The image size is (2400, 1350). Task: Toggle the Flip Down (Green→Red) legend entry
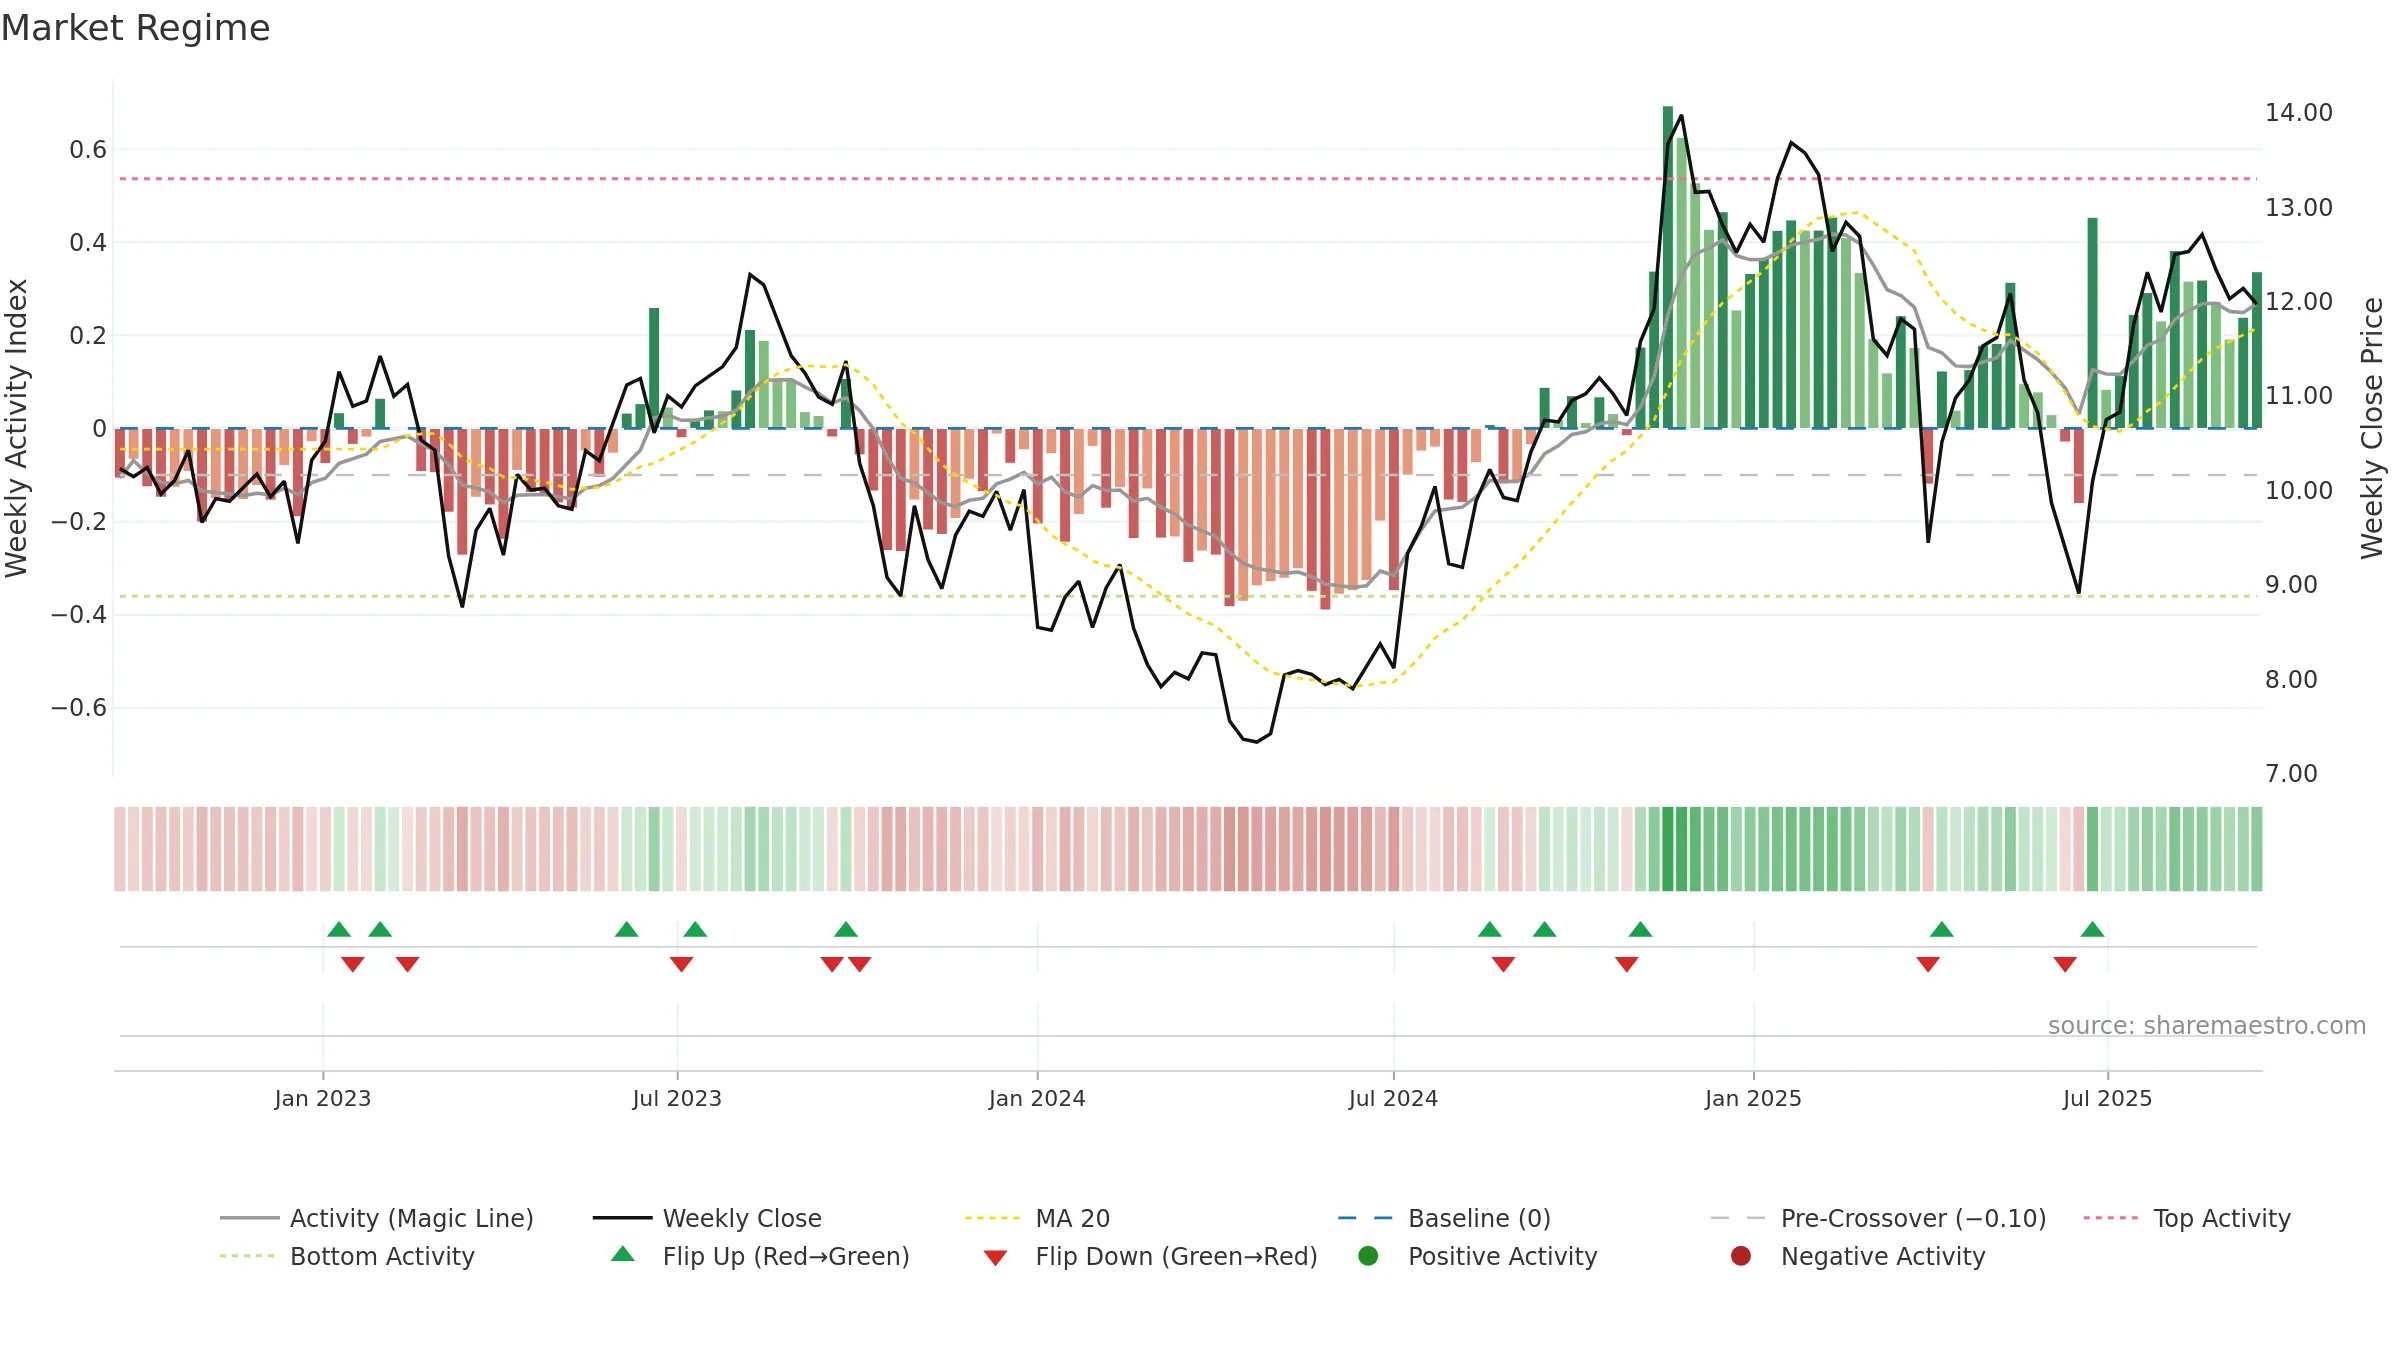point(1150,1256)
